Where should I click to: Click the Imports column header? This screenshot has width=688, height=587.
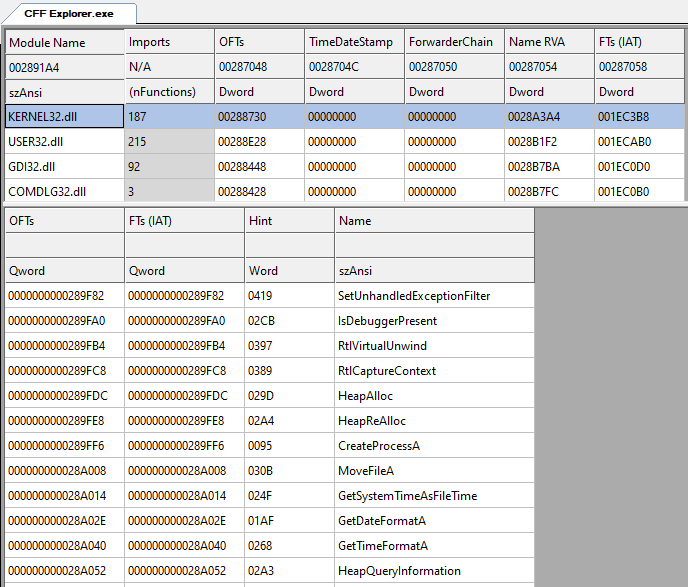[x=170, y=42]
